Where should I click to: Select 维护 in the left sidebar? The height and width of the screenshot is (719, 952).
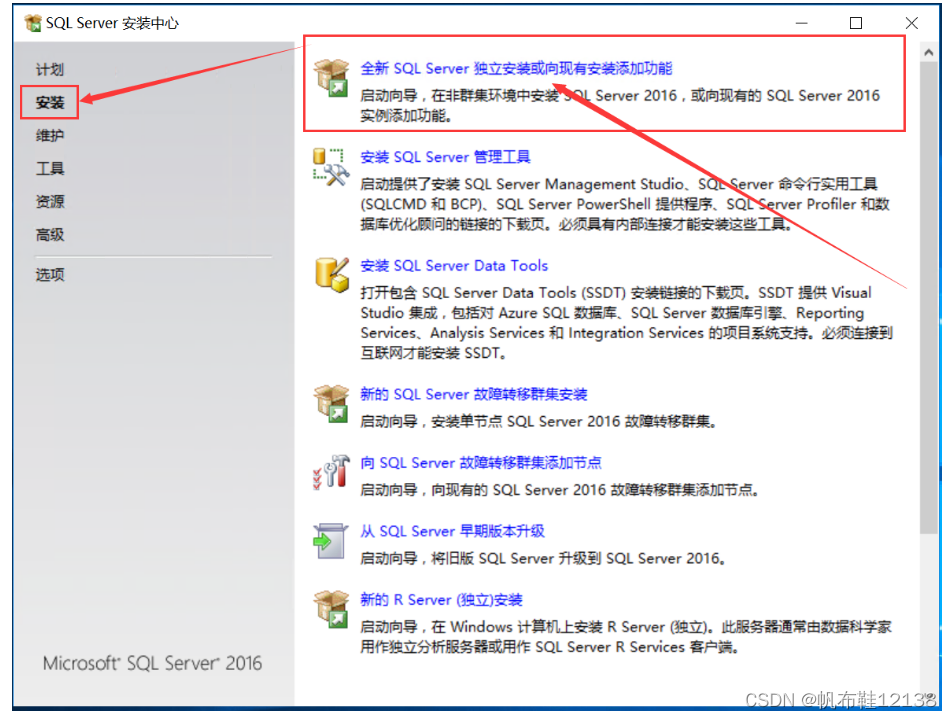pos(50,134)
